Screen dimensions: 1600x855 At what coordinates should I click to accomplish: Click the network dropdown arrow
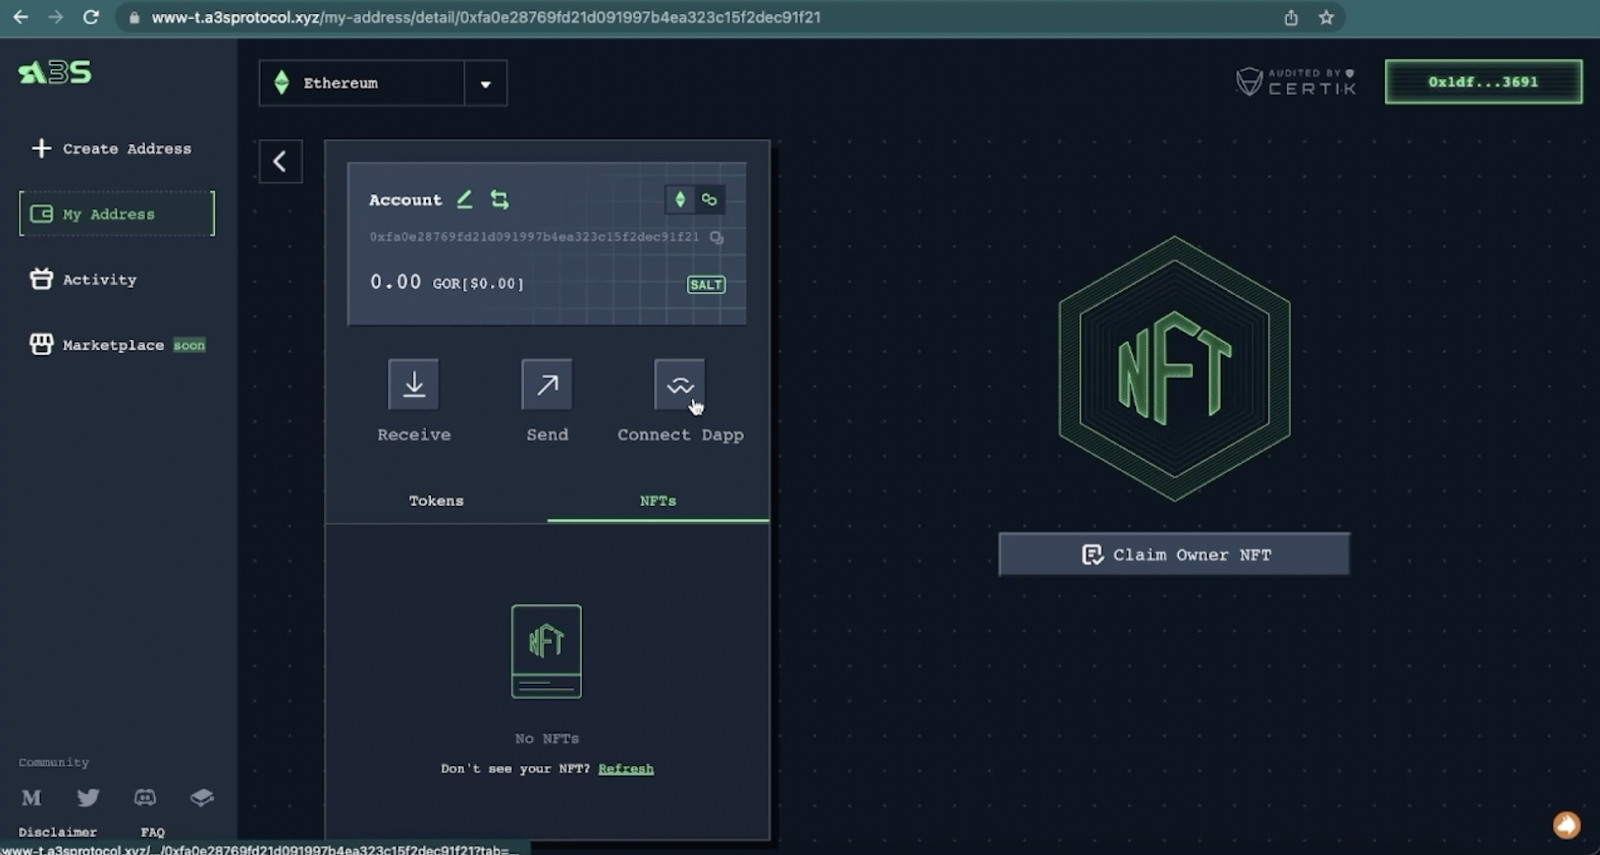coord(485,84)
